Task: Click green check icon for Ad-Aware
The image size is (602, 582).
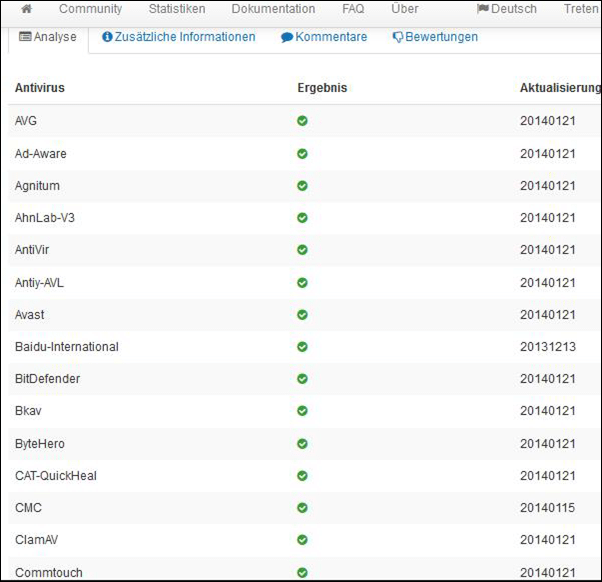Action: 302,154
